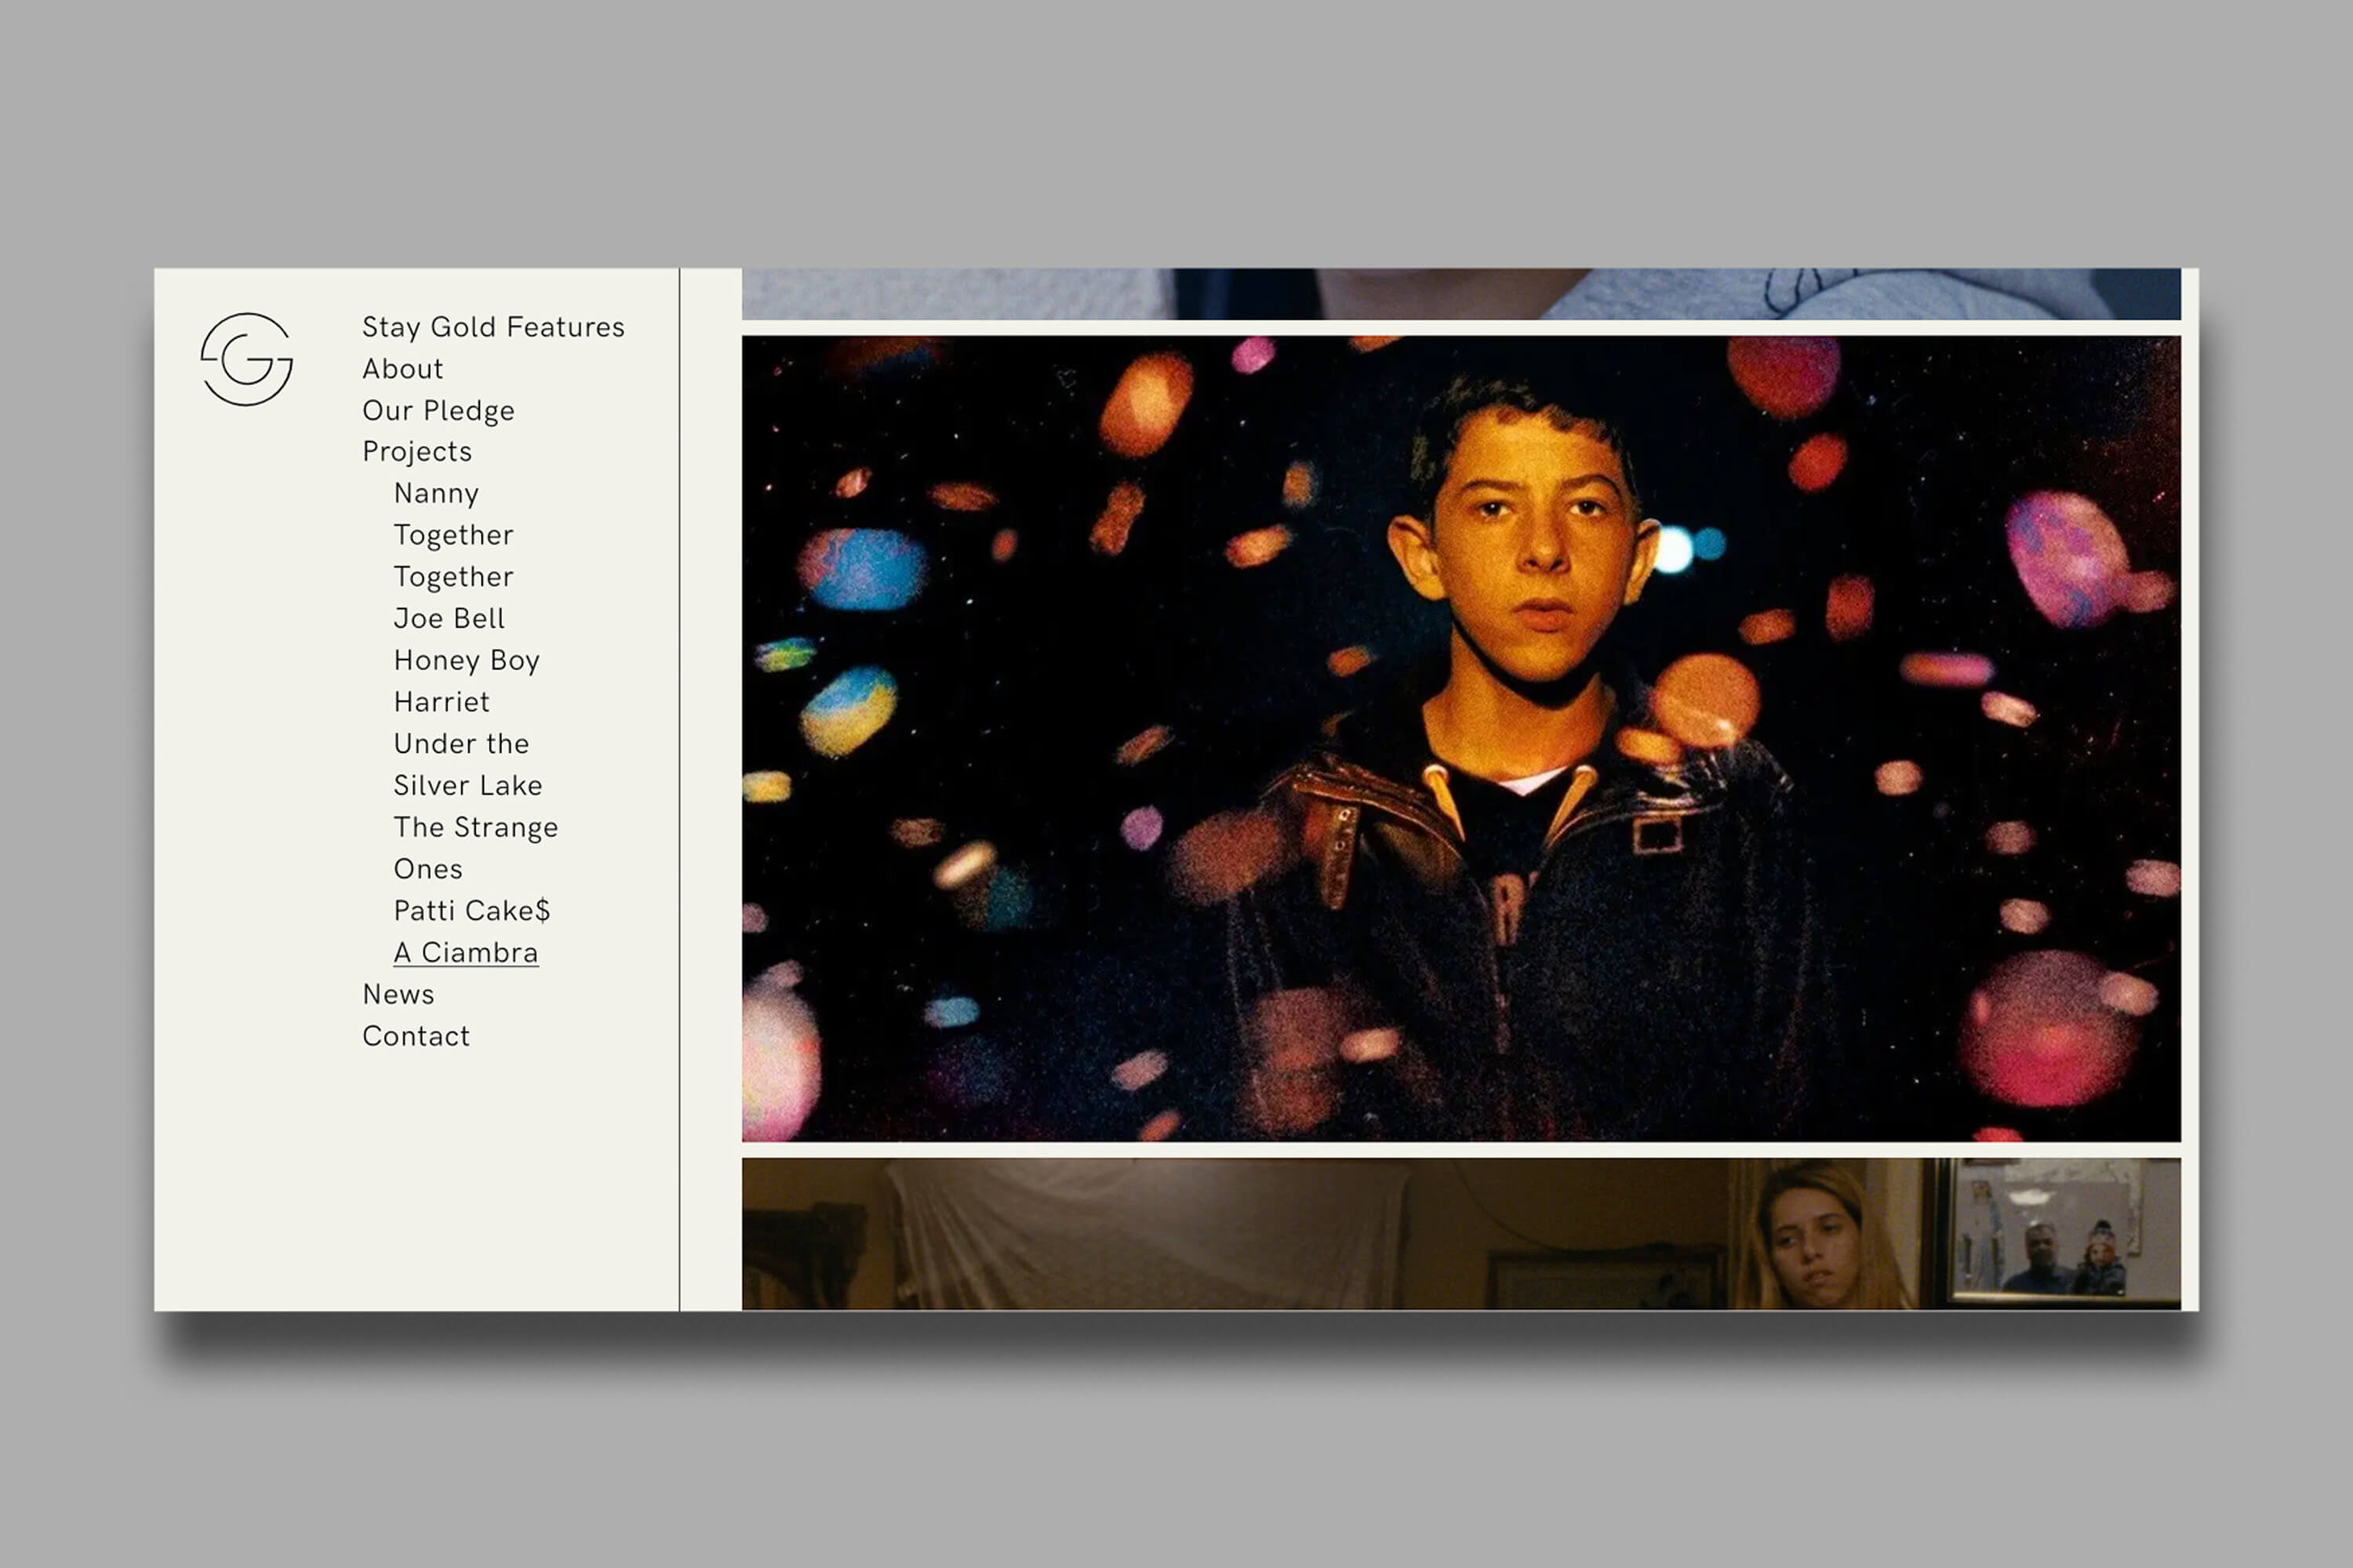Select the Harriet project link
Image resolution: width=2353 pixels, height=1568 pixels.
click(441, 702)
